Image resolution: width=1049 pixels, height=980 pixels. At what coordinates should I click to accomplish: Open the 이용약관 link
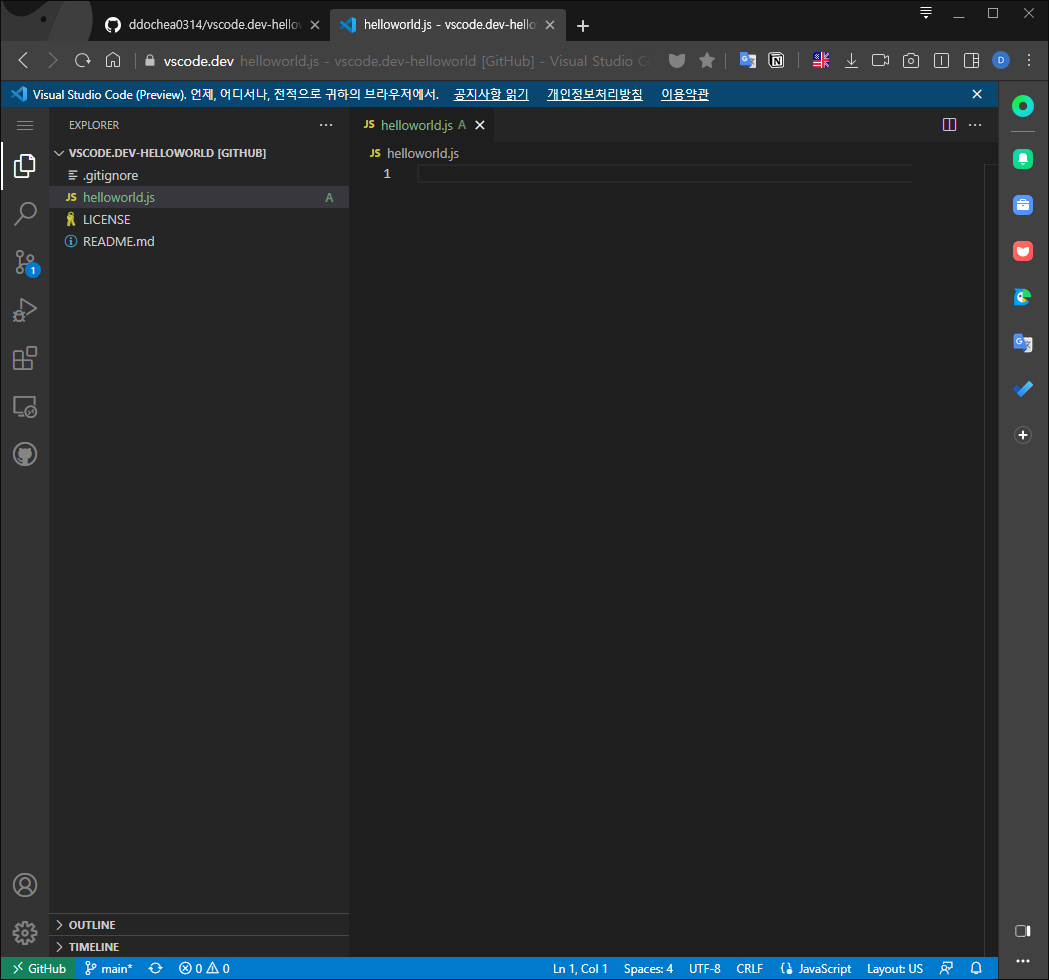tap(684, 94)
